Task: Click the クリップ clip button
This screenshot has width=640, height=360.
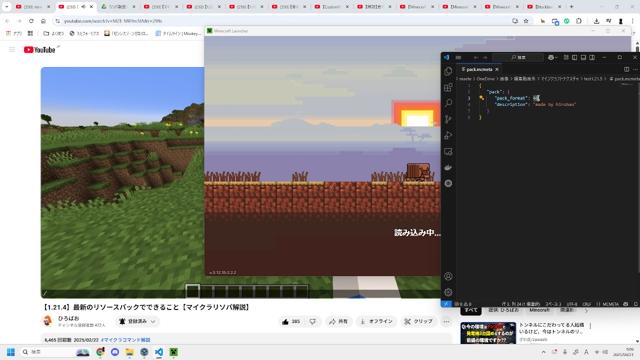Action: [x=419, y=322]
